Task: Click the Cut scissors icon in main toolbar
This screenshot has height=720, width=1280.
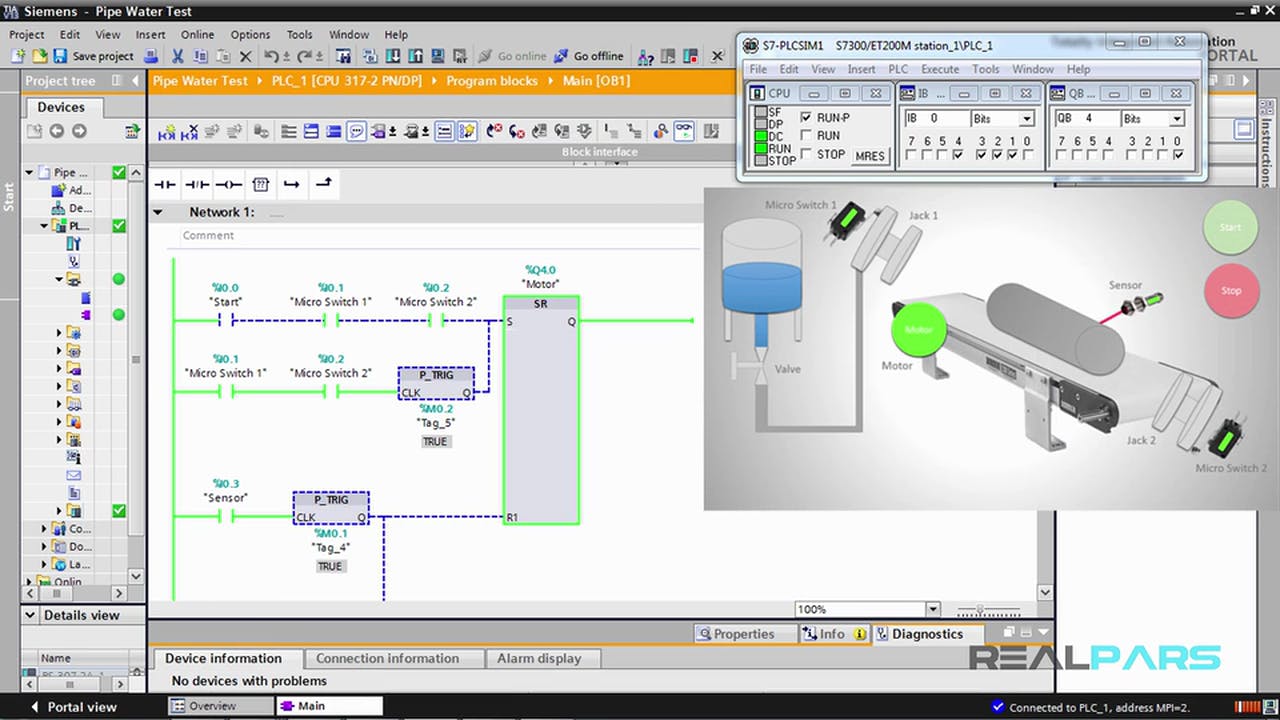Action: click(178, 56)
